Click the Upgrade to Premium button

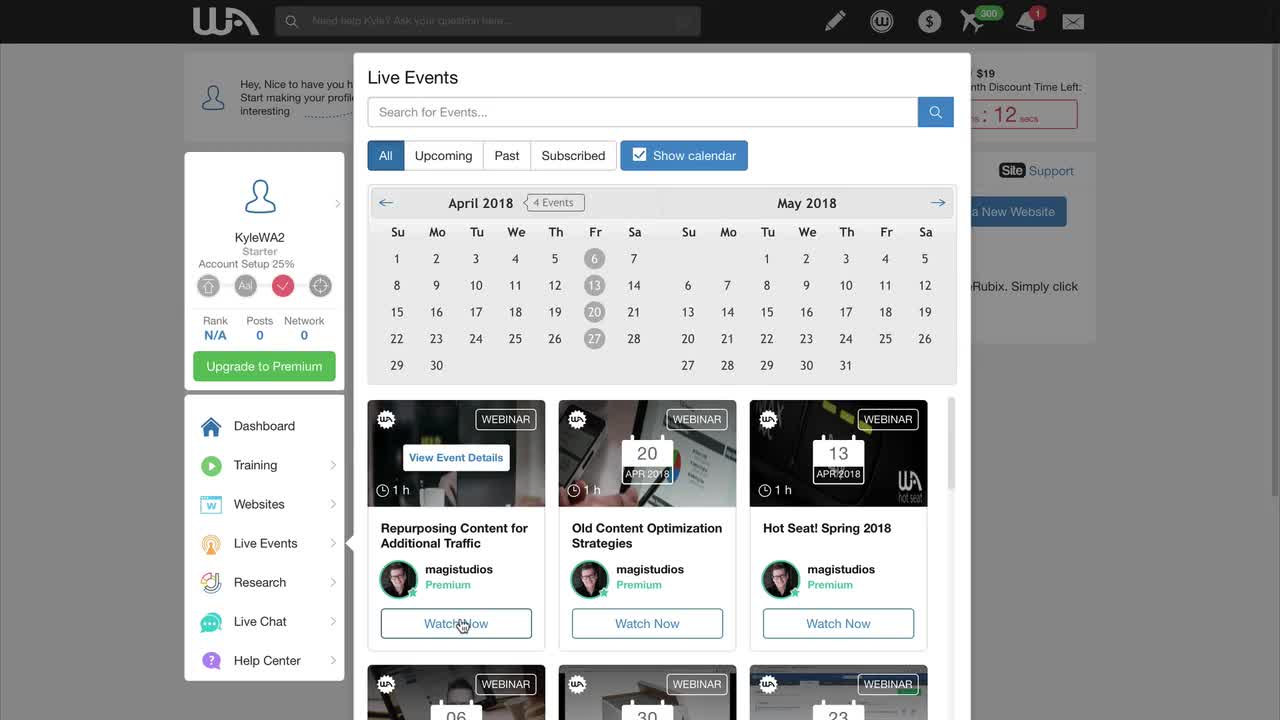point(264,366)
